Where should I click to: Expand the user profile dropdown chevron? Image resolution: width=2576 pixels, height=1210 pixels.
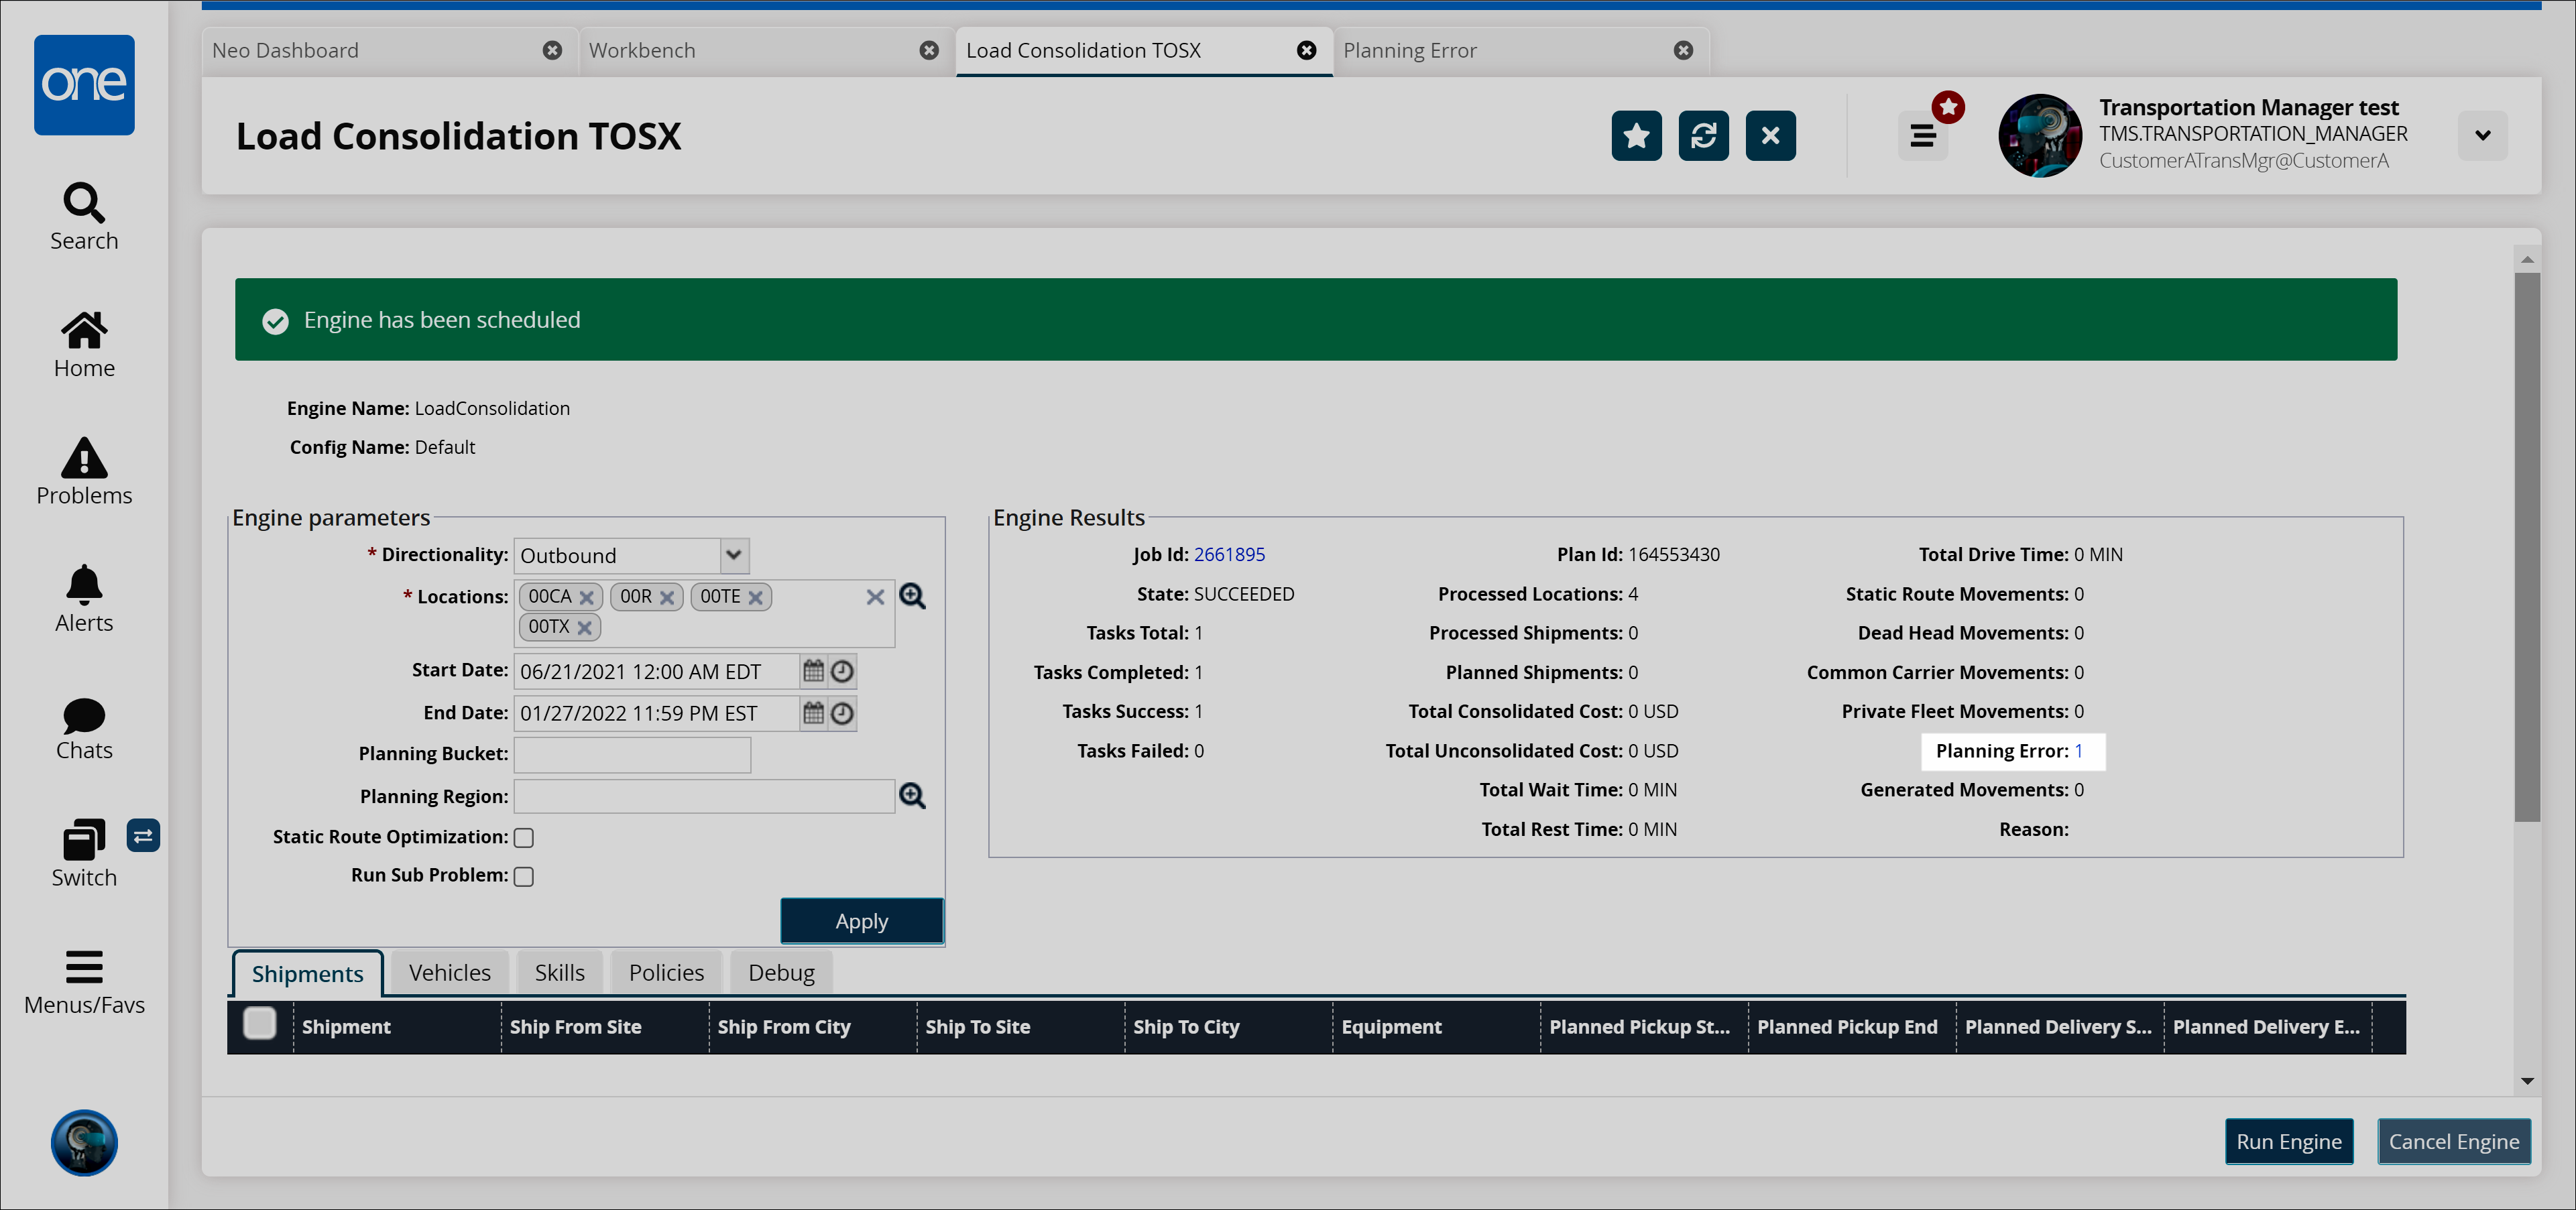coord(2482,135)
